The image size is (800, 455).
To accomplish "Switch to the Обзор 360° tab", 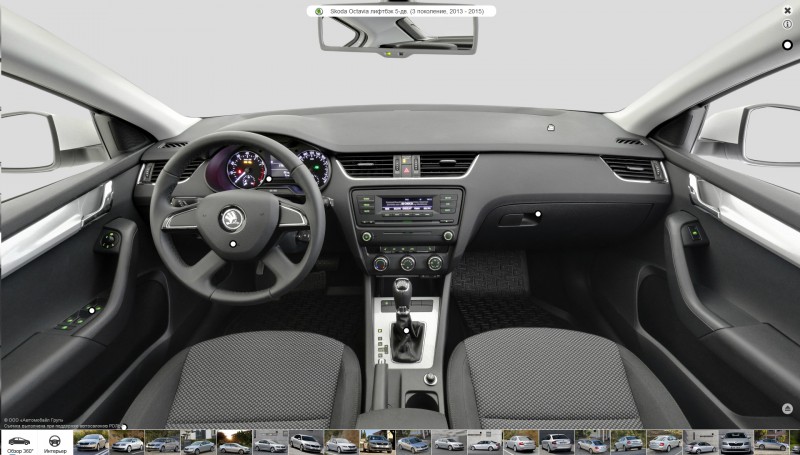I will (x=19, y=444).
